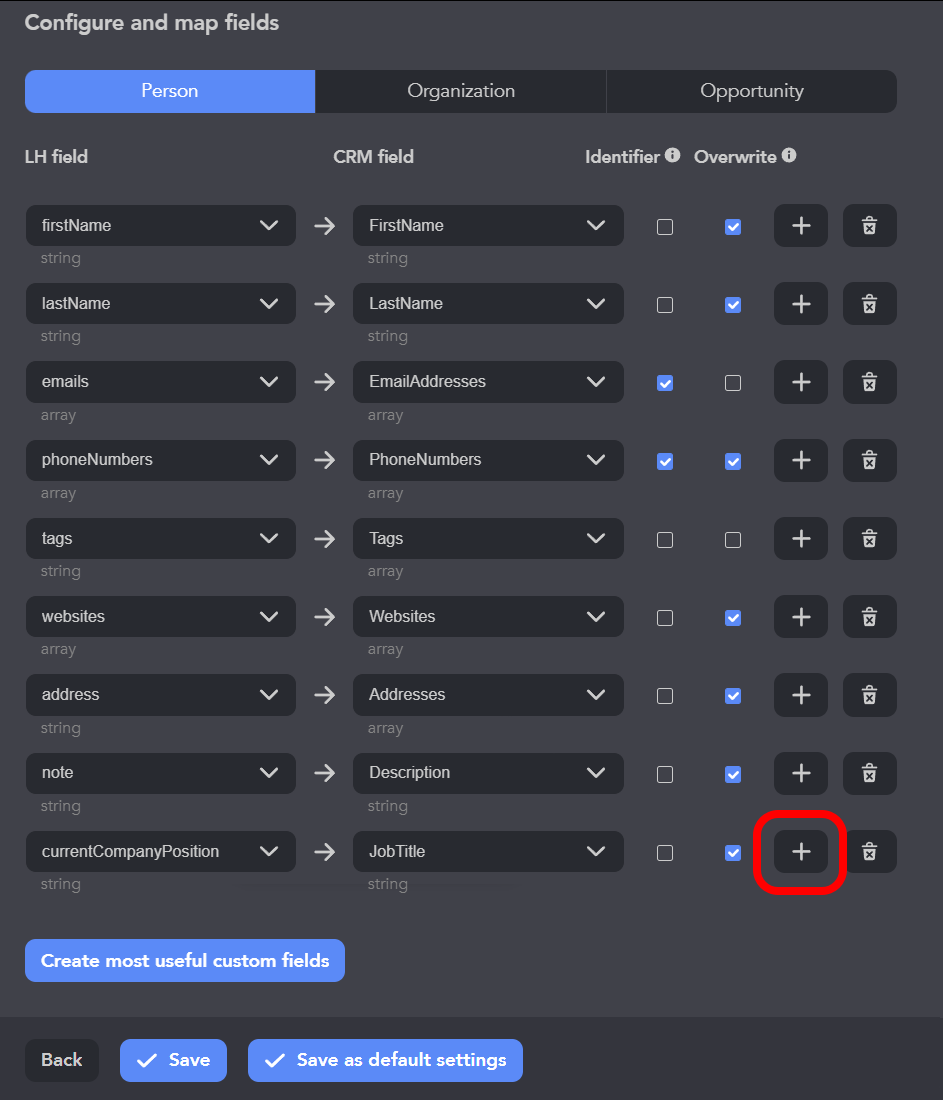The height and width of the screenshot is (1100, 943).
Task: Click the plus icon in the emails row
Action: click(x=800, y=382)
